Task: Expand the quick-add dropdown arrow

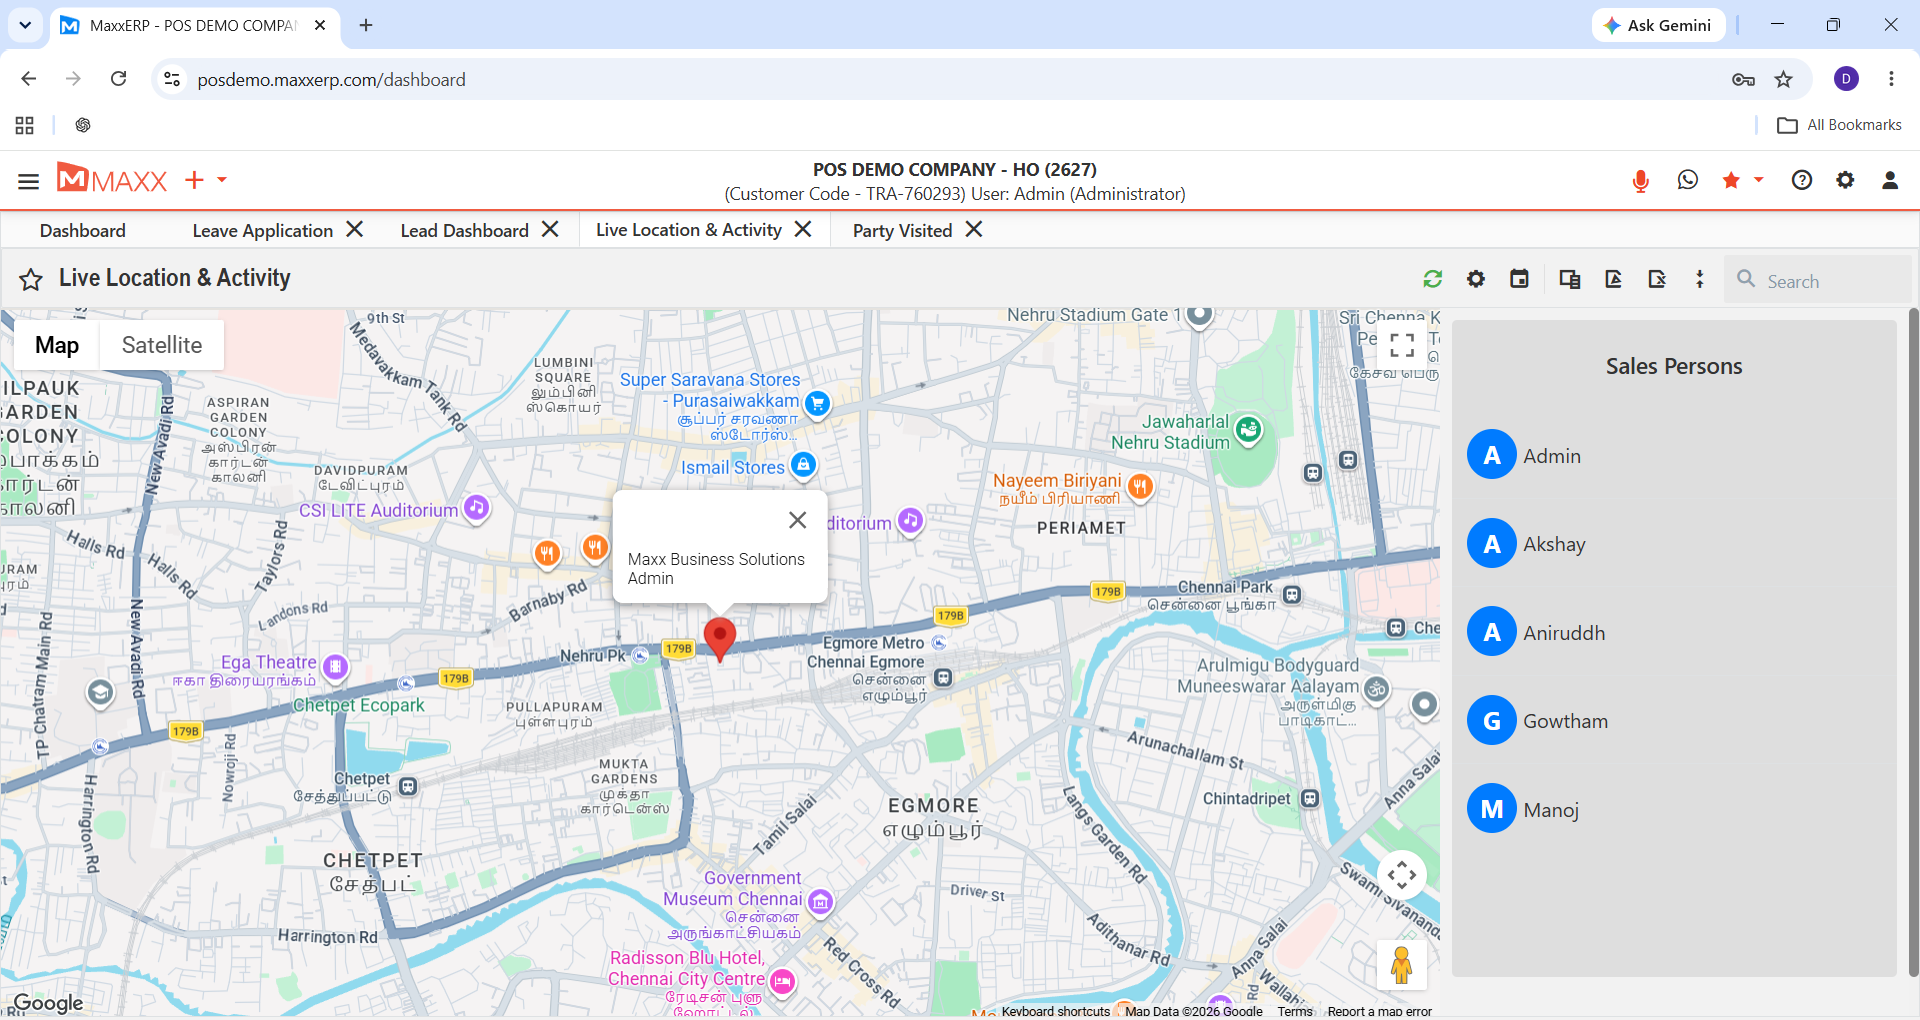Action: [222, 180]
